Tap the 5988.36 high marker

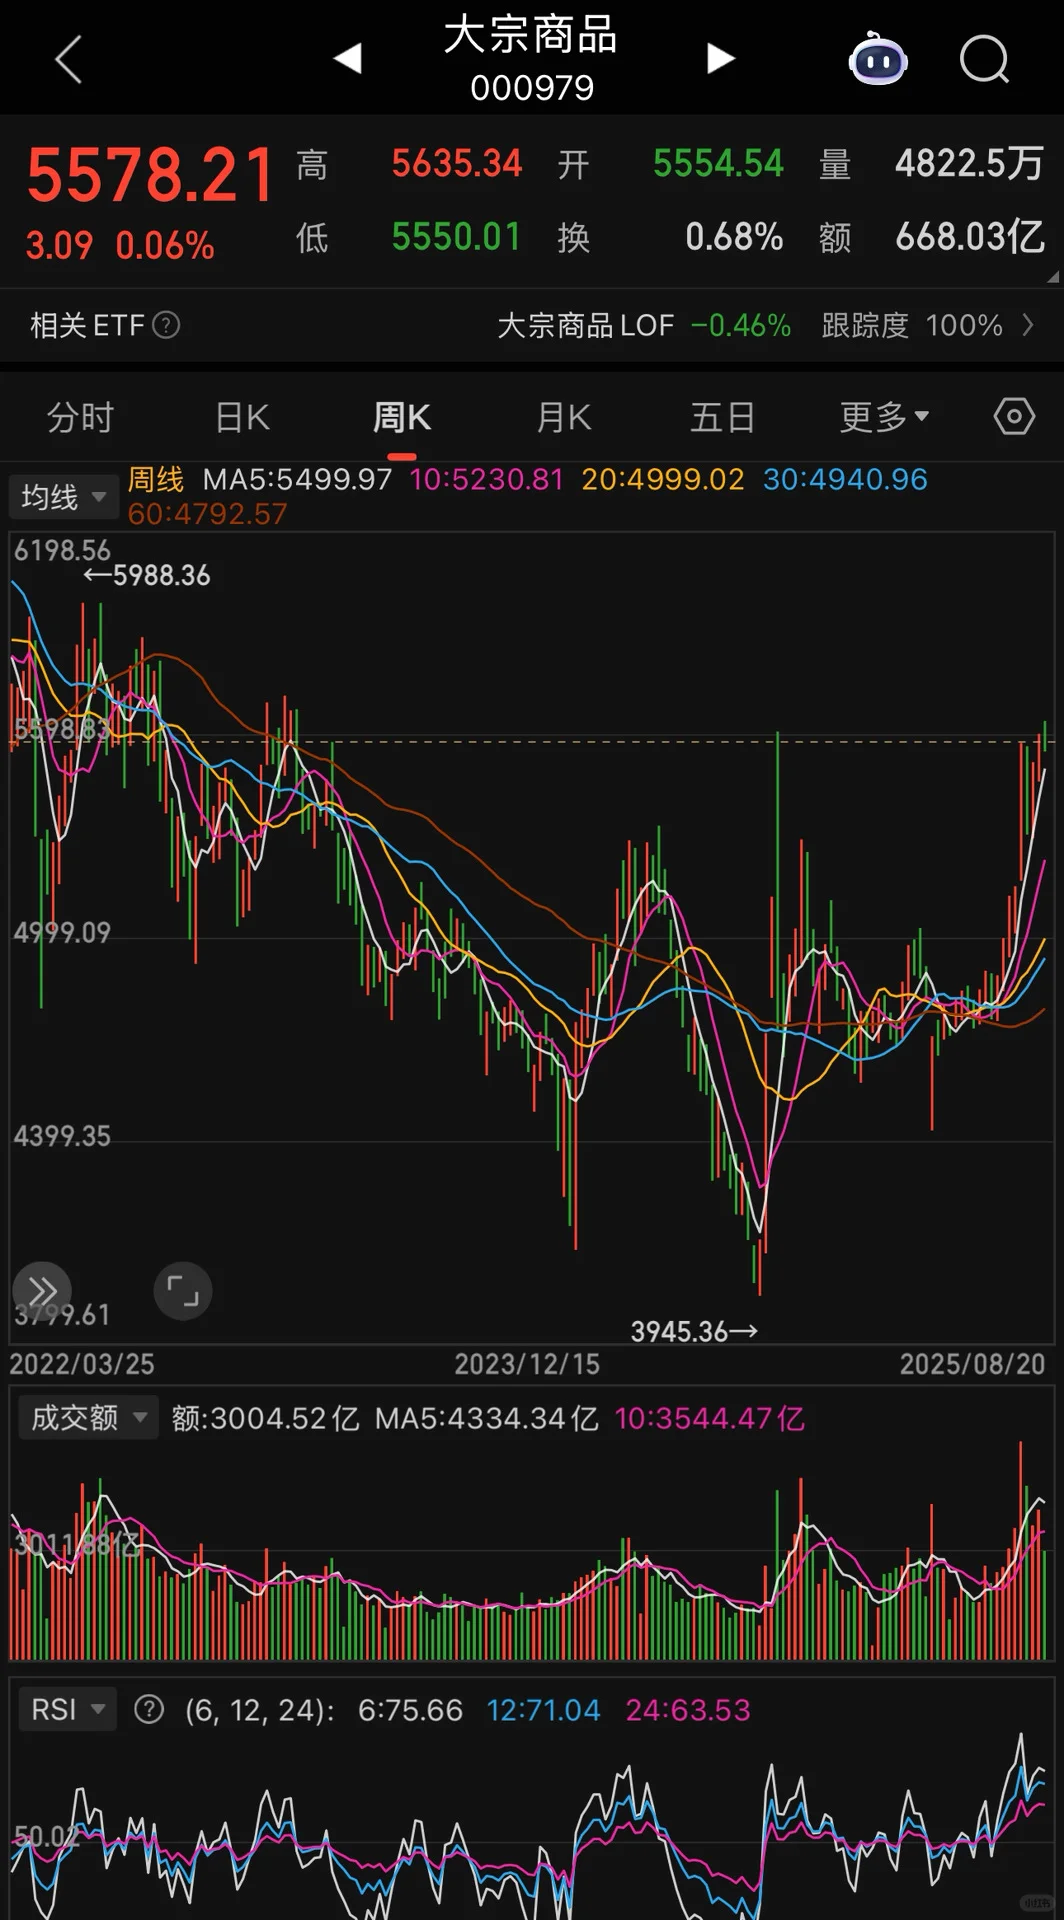pyautogui.click(x=147, y=575)
